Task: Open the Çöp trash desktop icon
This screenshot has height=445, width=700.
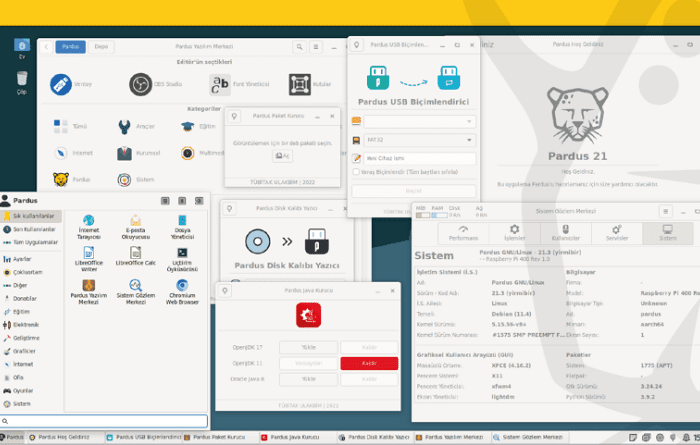Action: (22, 83)
